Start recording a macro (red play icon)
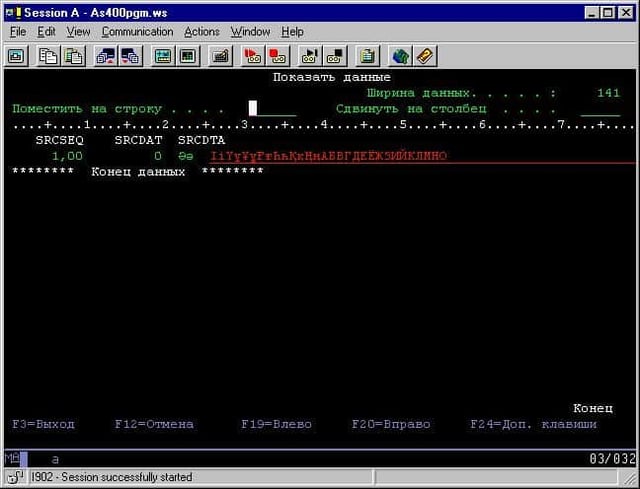The width and height of the screenshot is (640, 489). click(x=253, y=56)
